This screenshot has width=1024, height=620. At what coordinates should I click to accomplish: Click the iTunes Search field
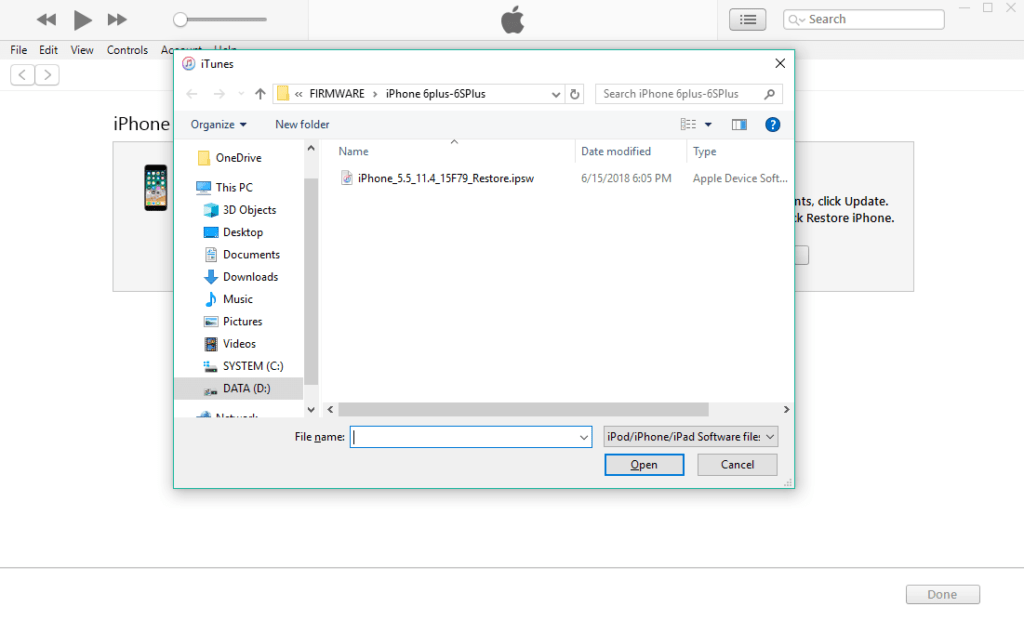(x=863, y=20)
